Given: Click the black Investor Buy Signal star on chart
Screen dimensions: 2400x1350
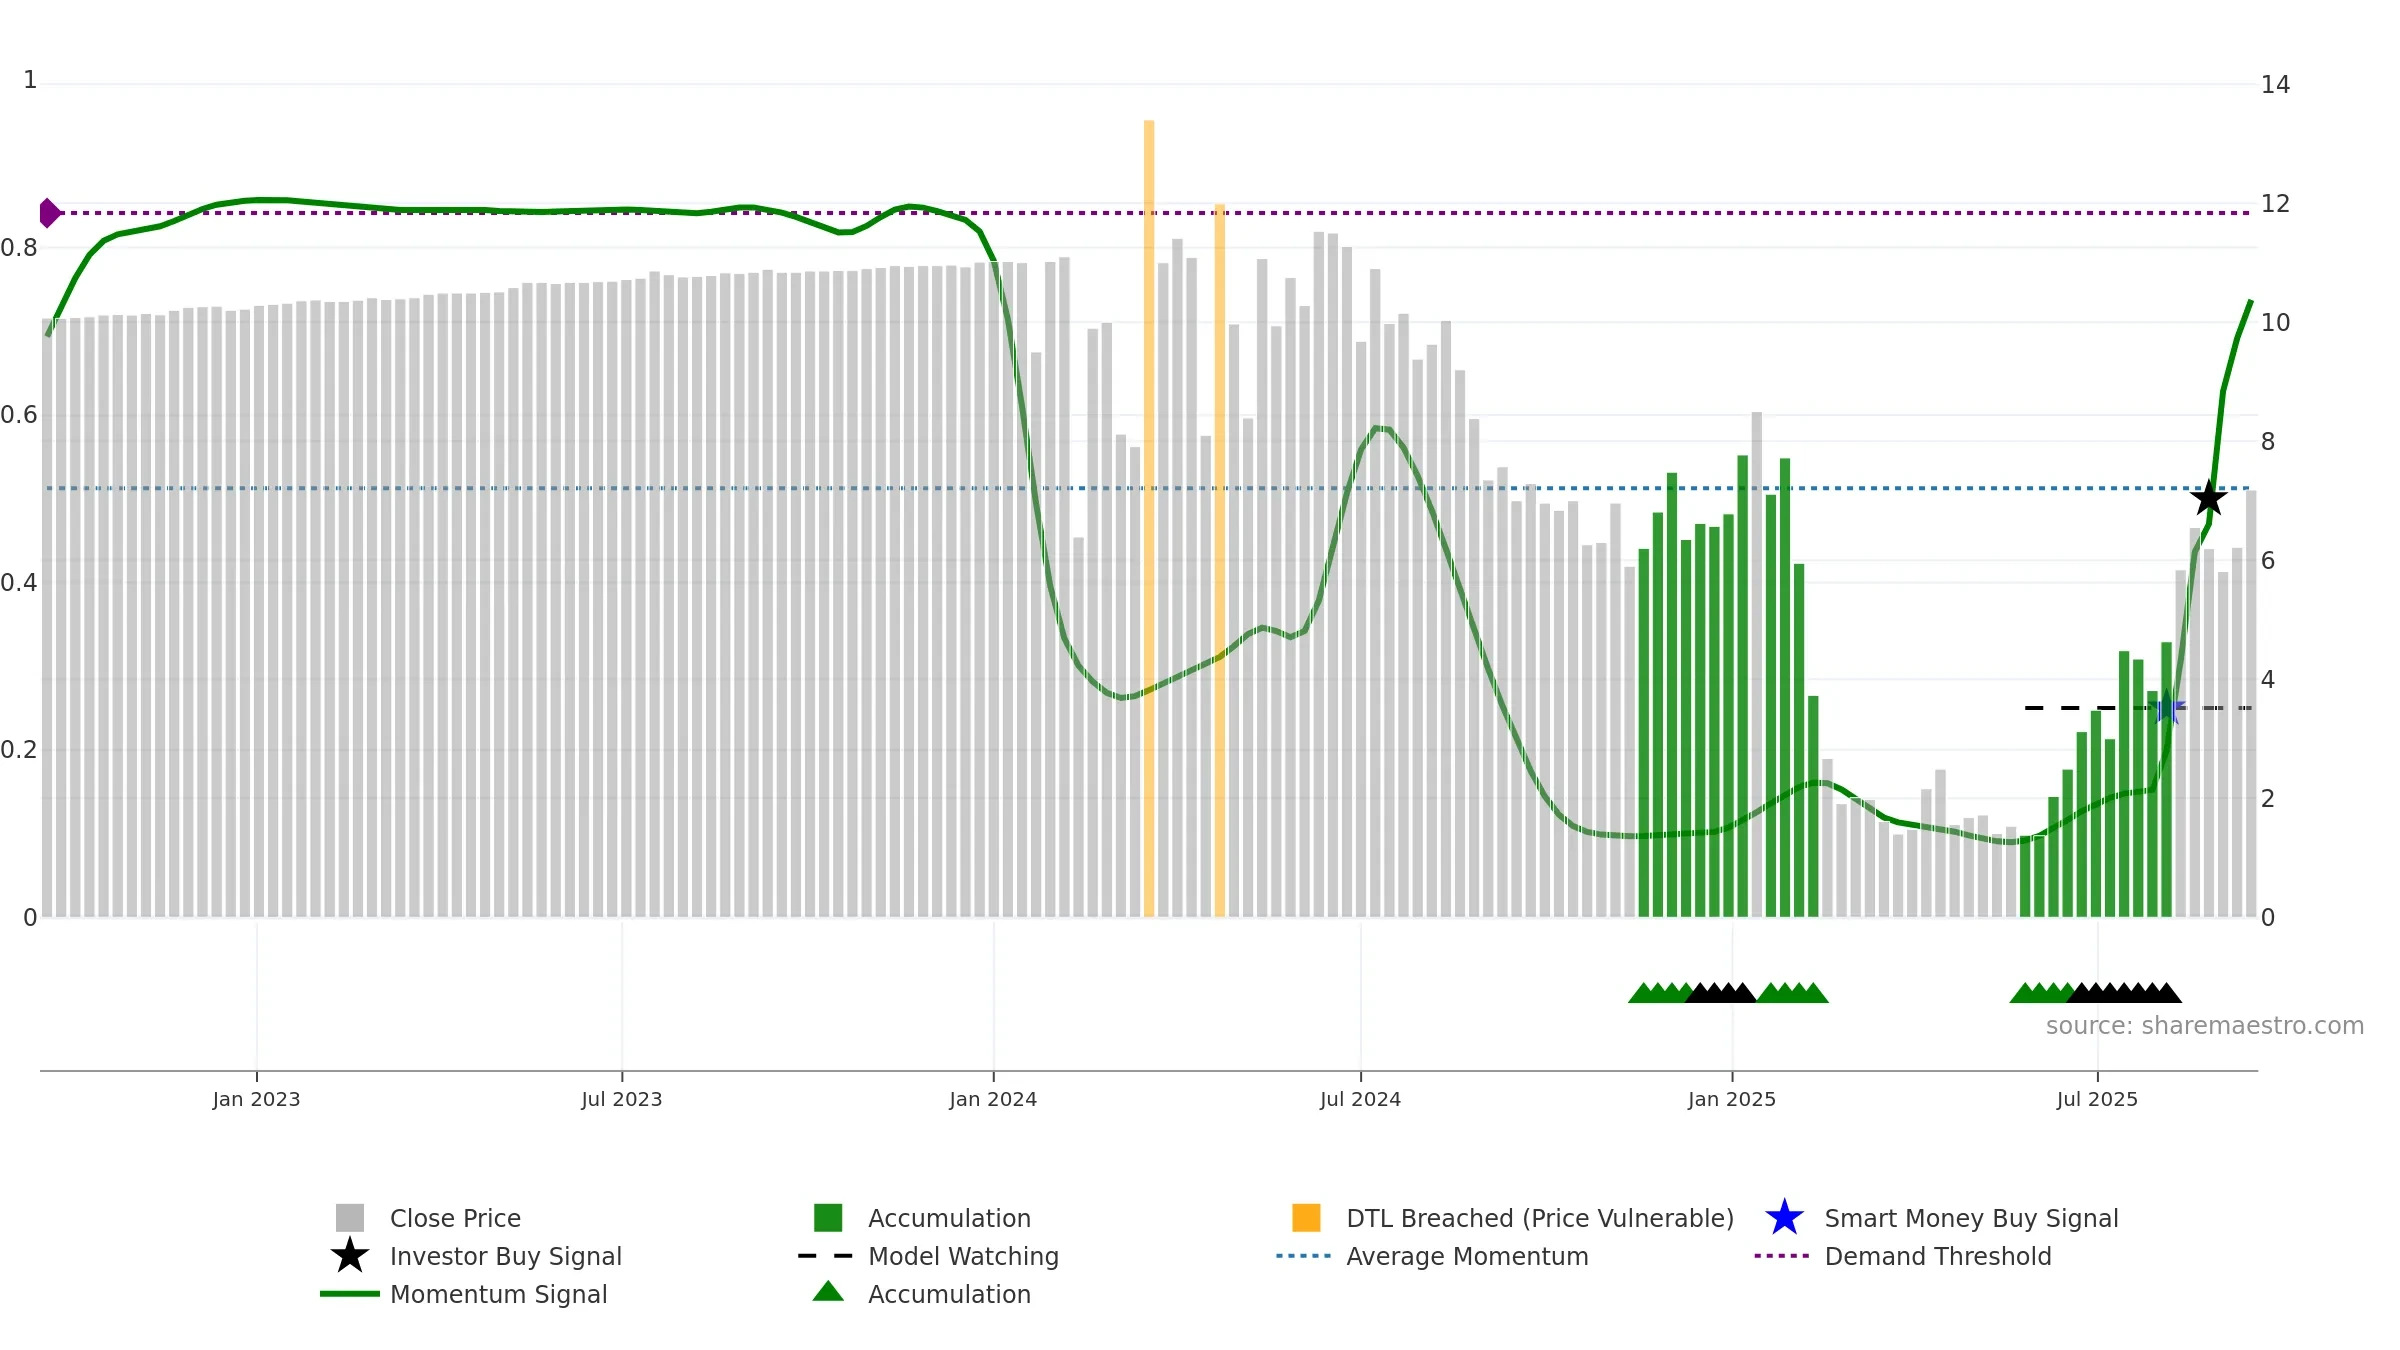Looking at the screenshot, I should [x=2208, y=498].
